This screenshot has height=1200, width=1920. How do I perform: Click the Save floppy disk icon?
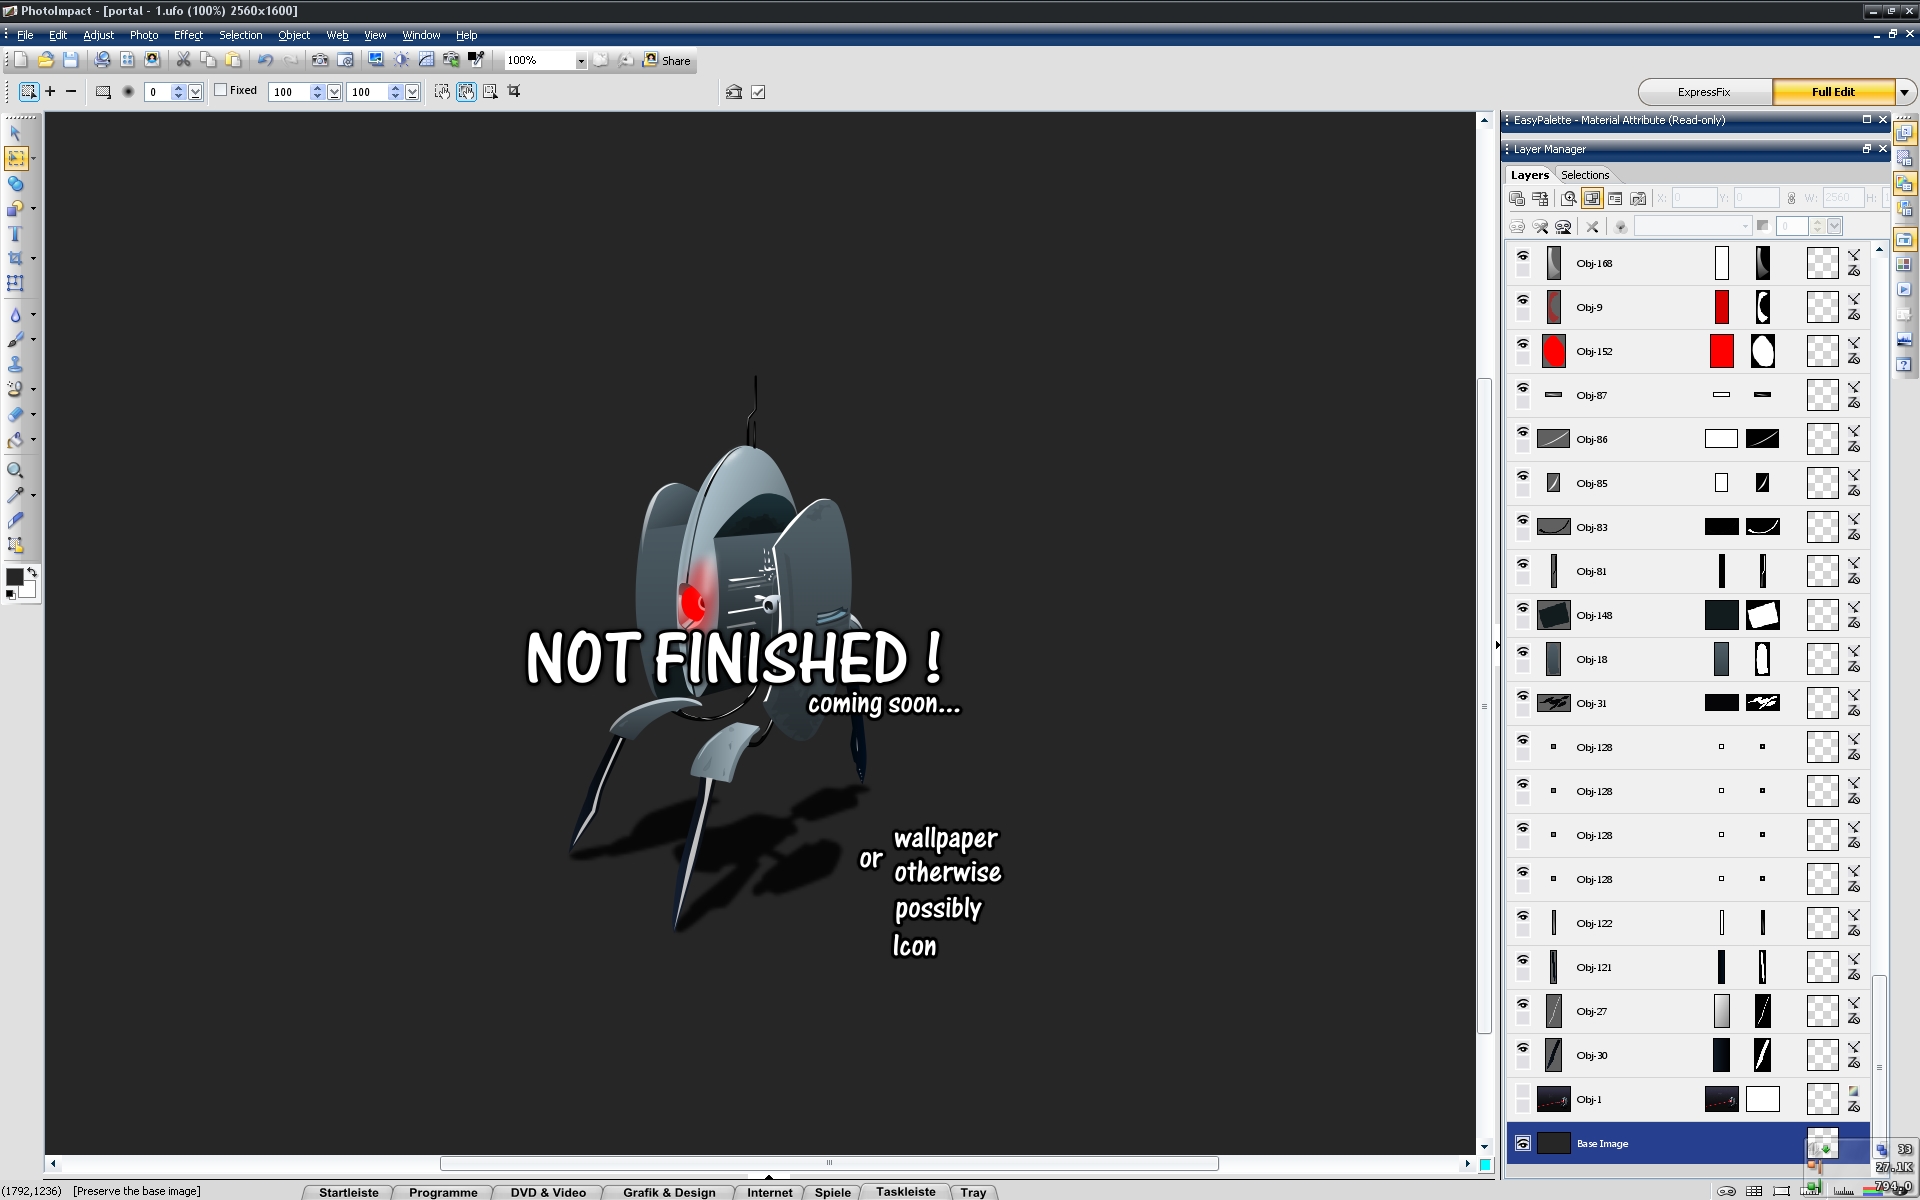click(70, 60)
